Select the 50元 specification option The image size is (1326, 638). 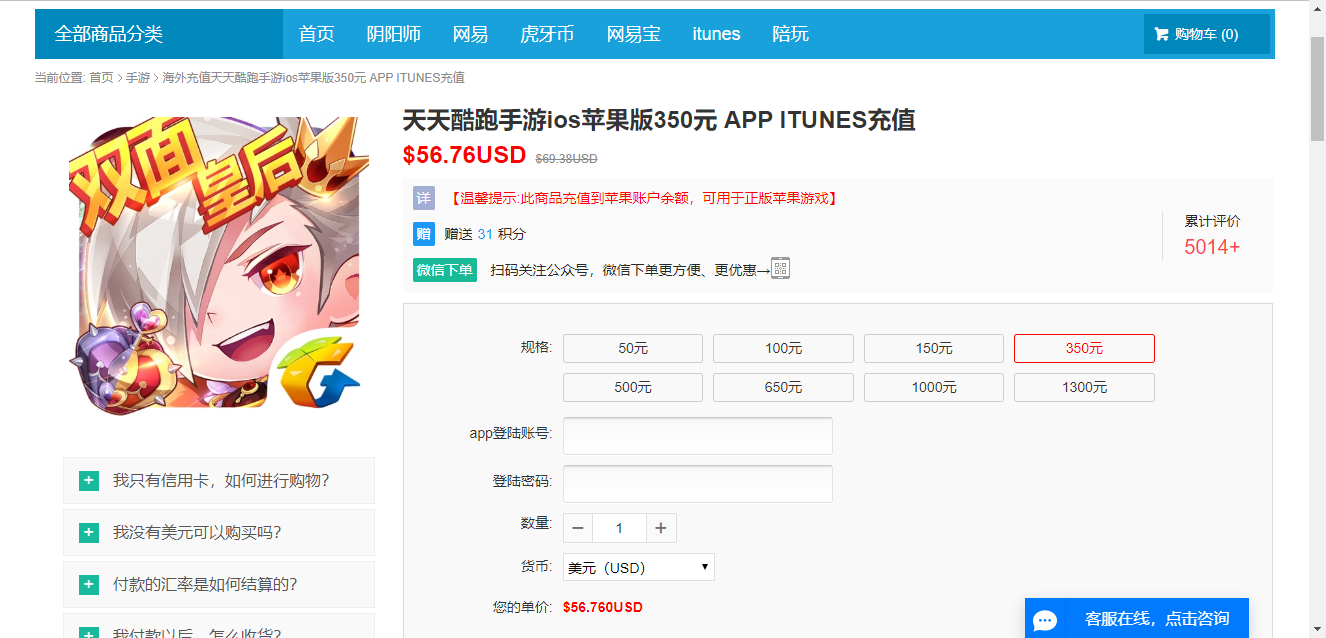[632, 348]
